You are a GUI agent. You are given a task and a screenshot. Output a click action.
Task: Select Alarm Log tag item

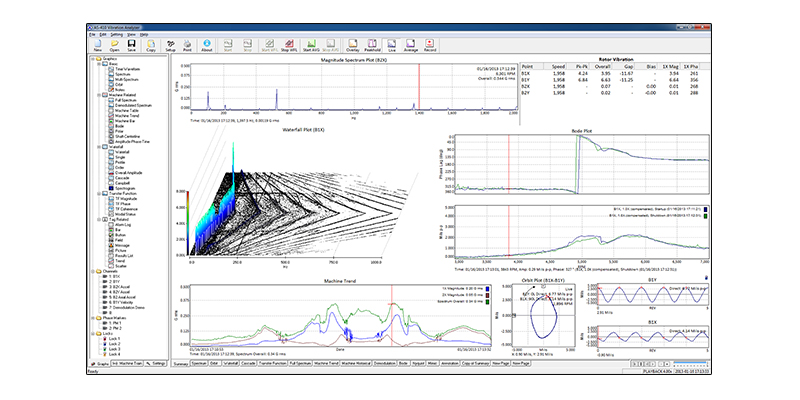[123, 224]
